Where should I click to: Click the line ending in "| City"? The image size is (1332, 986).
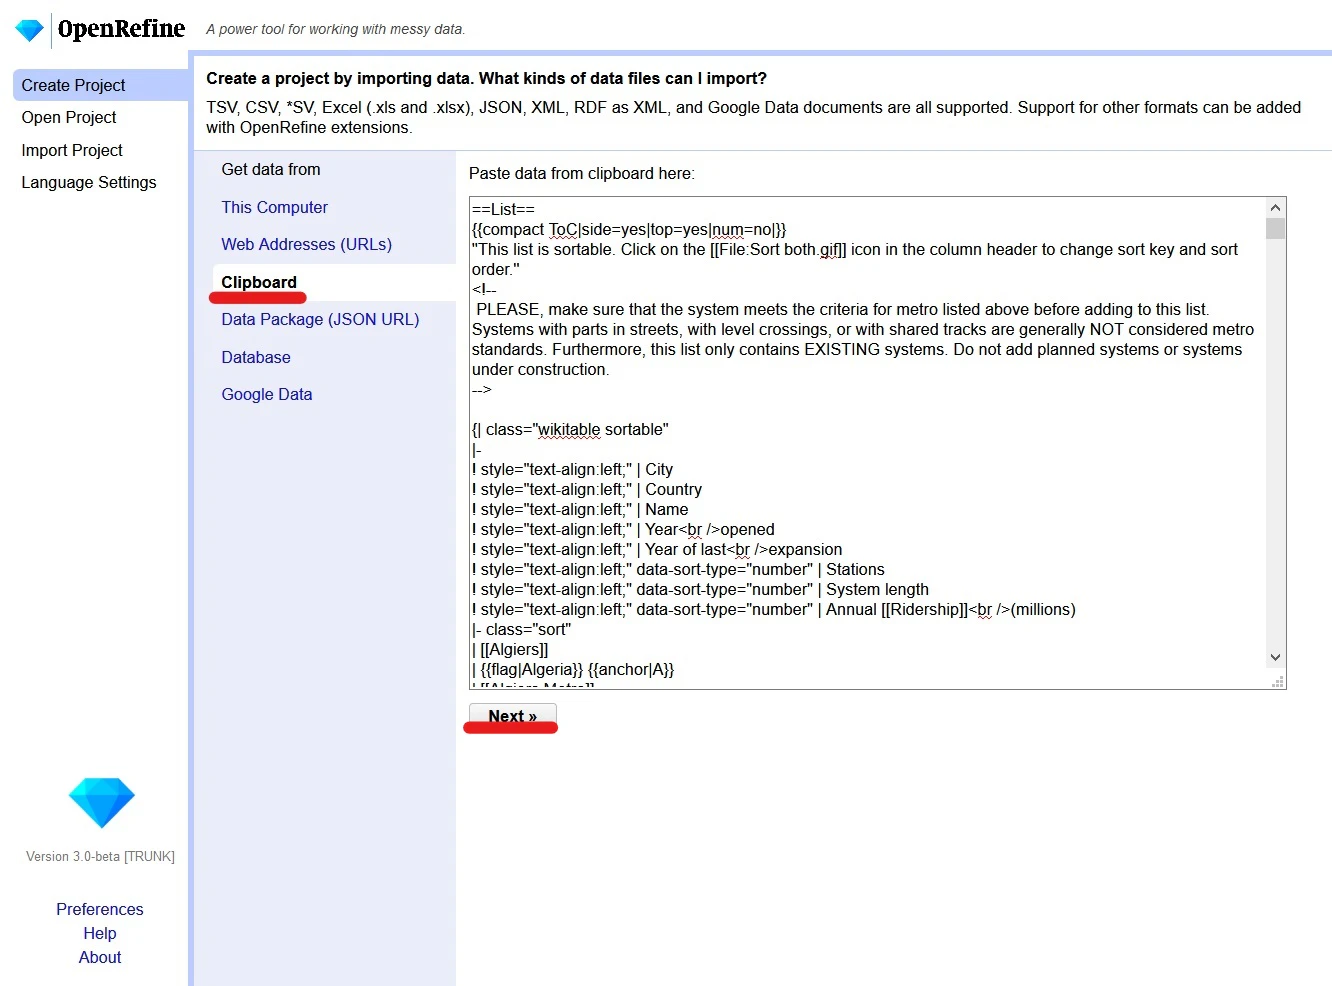click(572, 469)
